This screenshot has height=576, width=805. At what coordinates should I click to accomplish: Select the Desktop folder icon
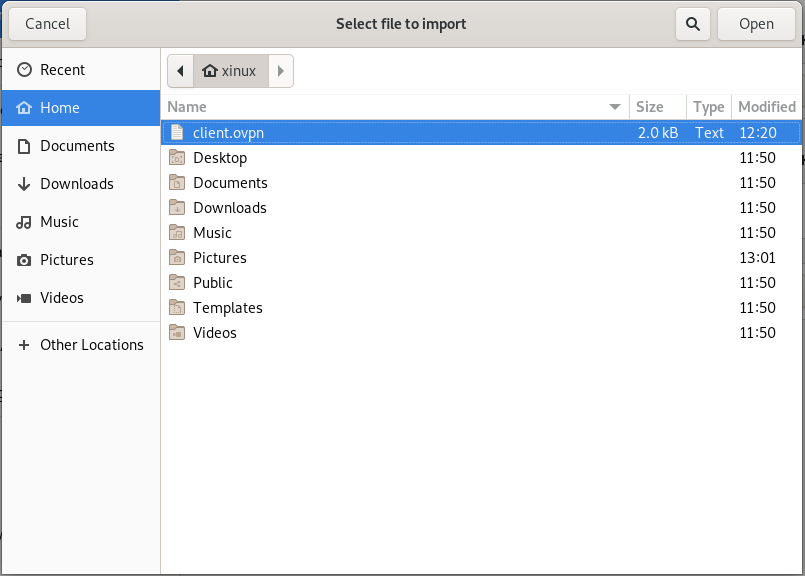coord(177,158)
